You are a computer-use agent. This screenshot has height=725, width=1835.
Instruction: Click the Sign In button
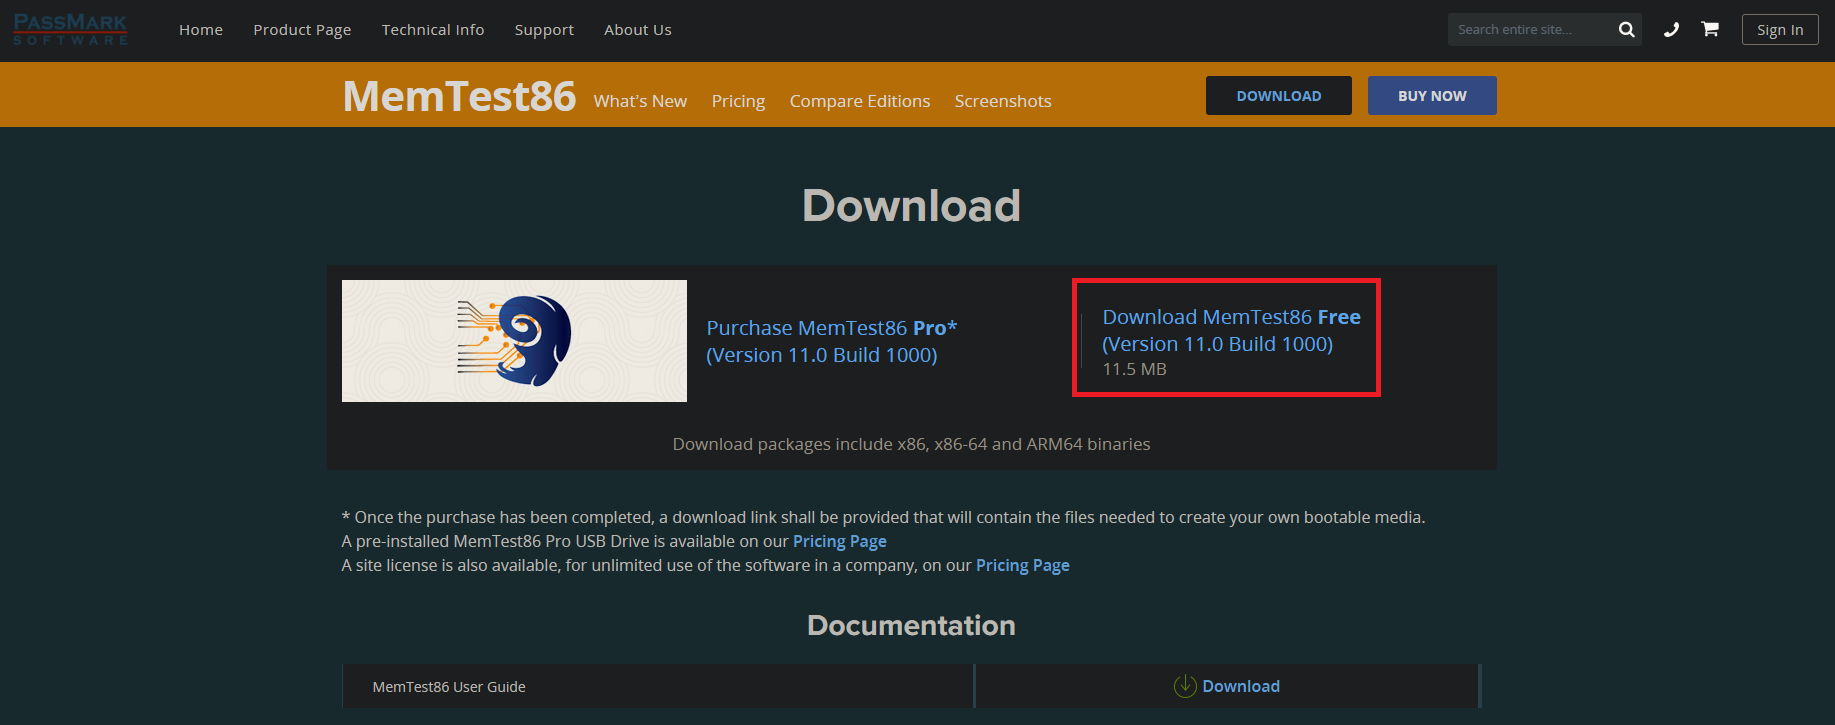point(1780,30)
